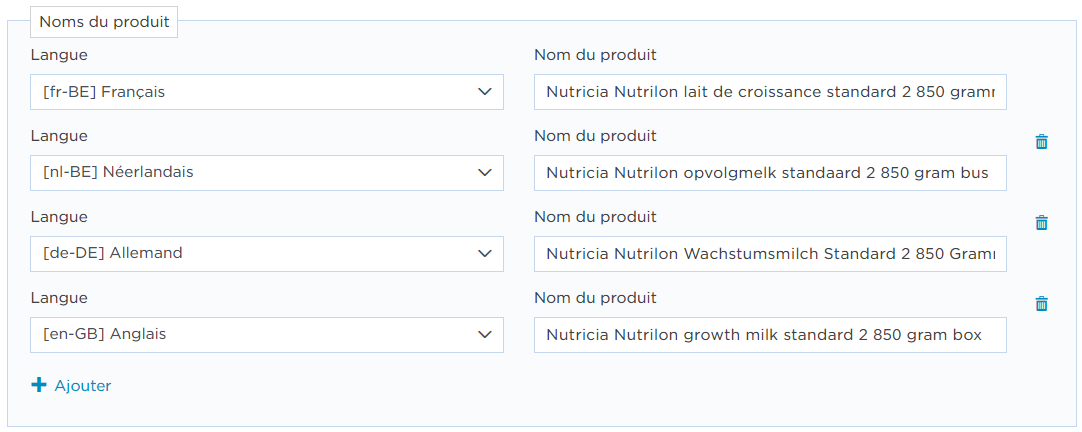Focus the English product name field 'growth milk'
Viewport: 1082px width, 432px height.
pos(770,335)
